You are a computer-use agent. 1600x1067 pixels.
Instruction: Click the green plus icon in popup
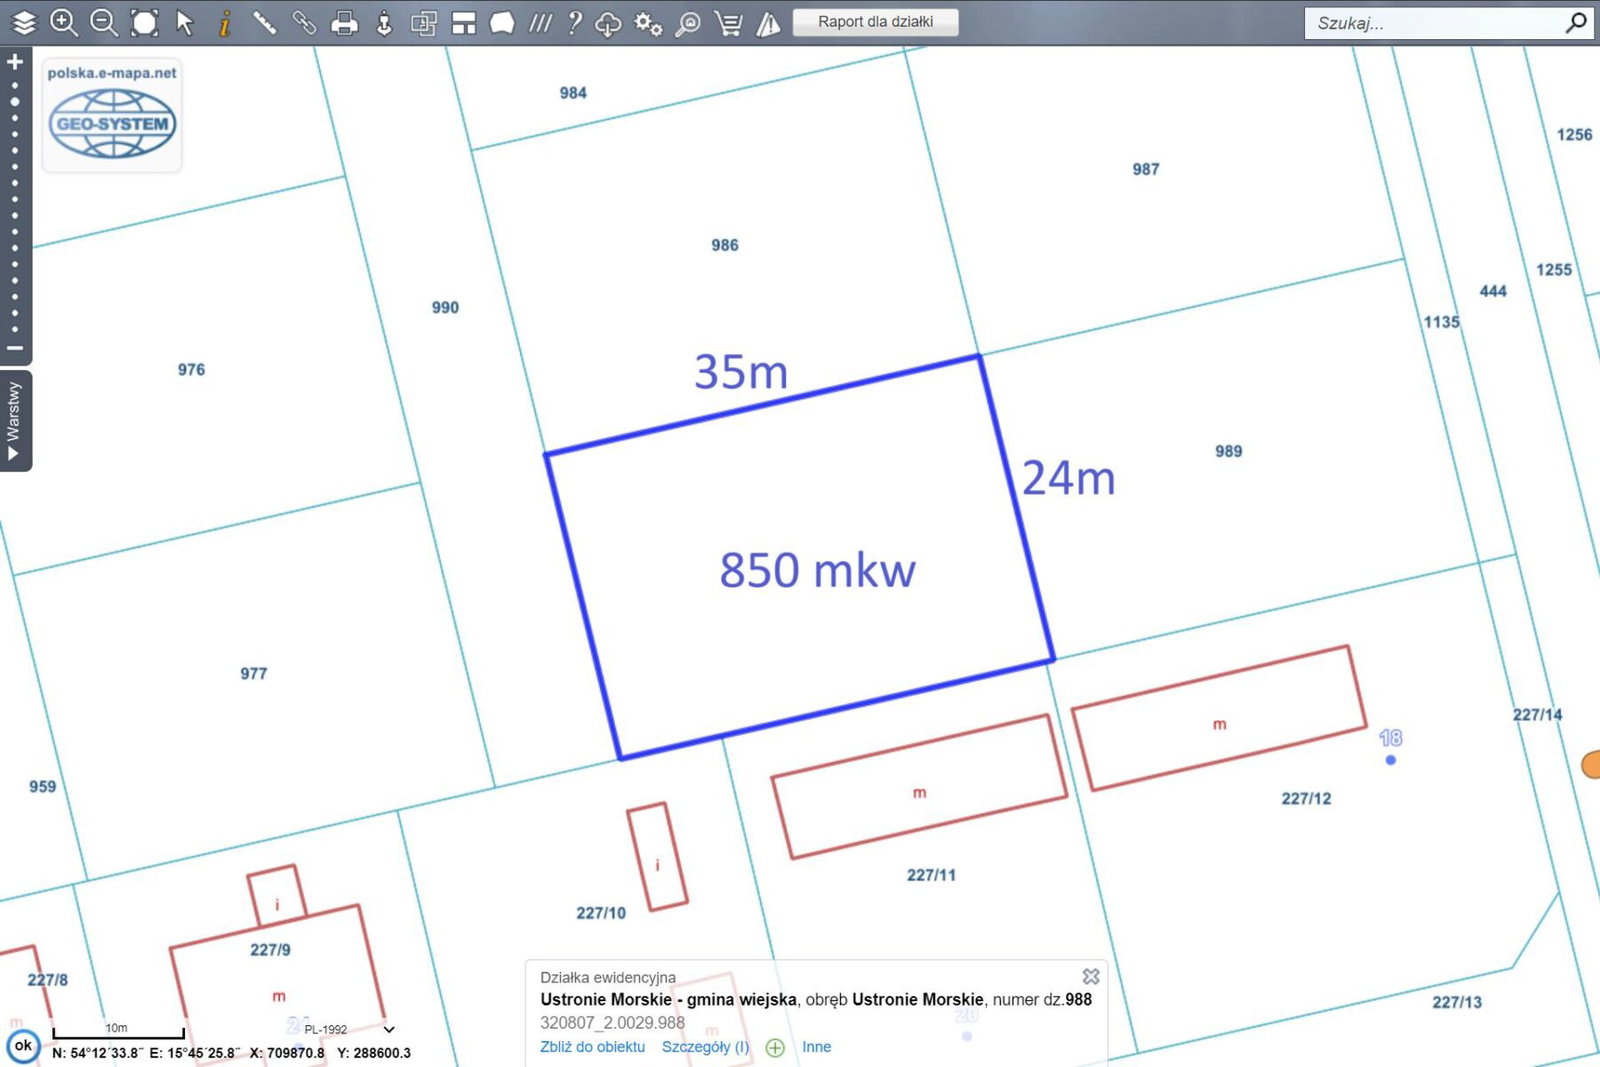point(775,1047)
